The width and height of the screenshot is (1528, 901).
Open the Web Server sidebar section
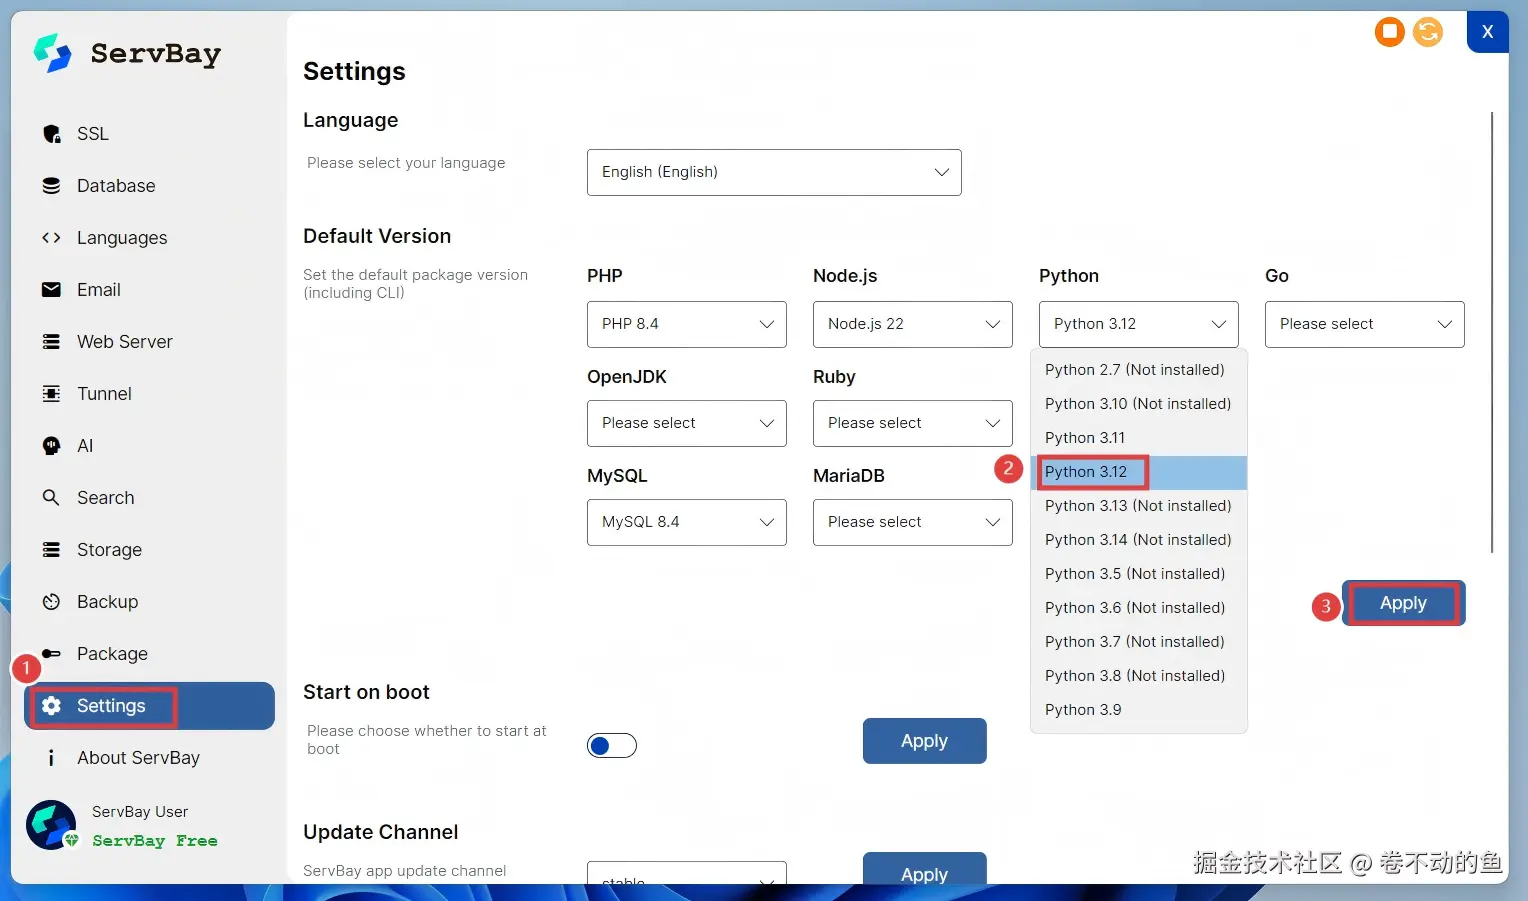pyautogui.click(x=149, y=342)
